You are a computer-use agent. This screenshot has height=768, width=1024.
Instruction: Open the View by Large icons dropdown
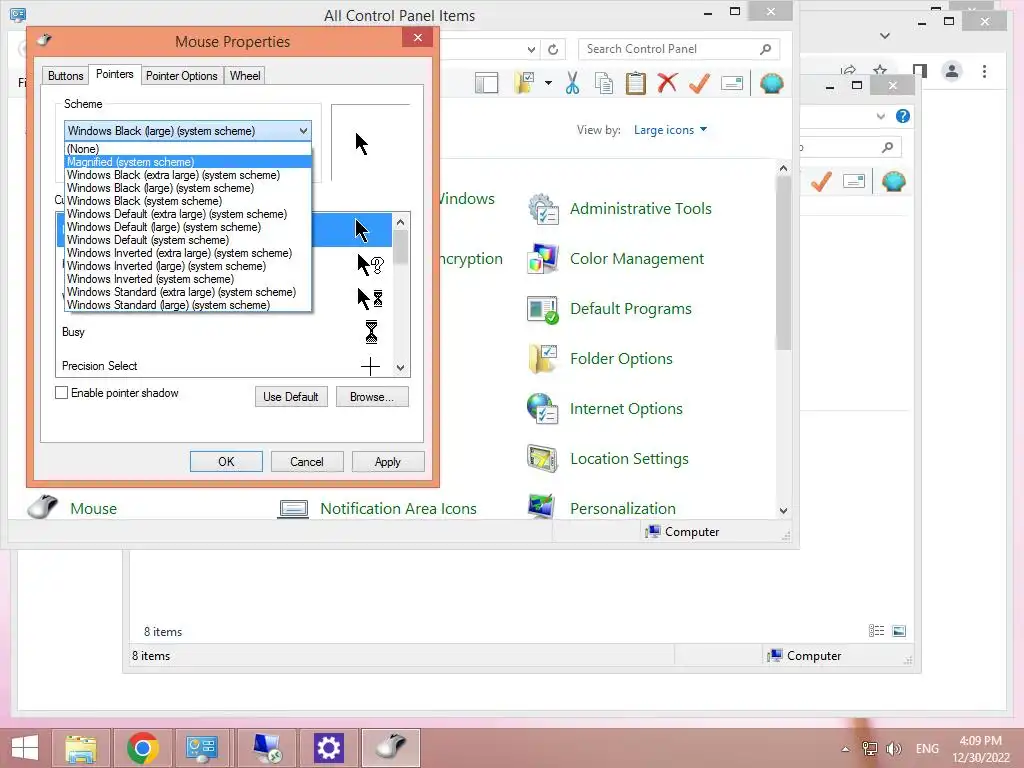(670, 130)
